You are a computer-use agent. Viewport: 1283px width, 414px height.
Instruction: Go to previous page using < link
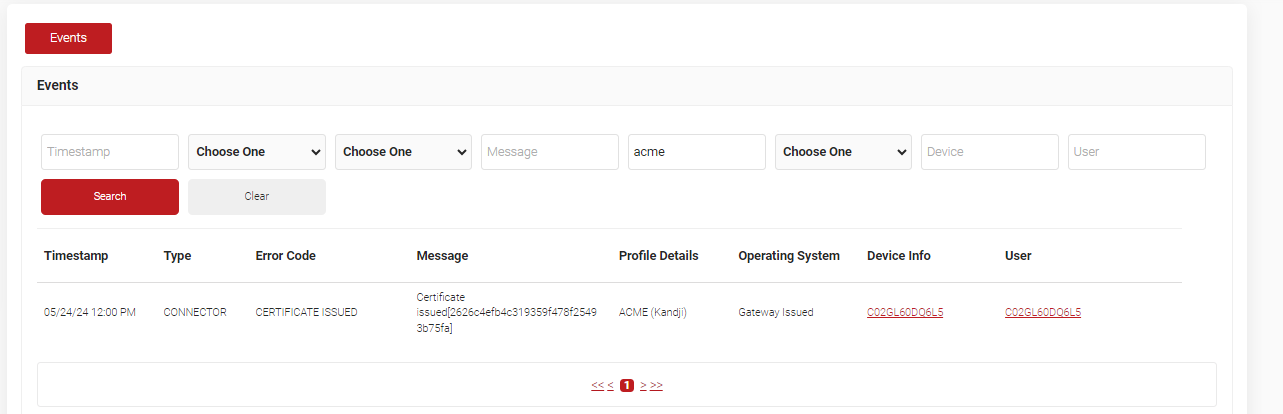611,385
